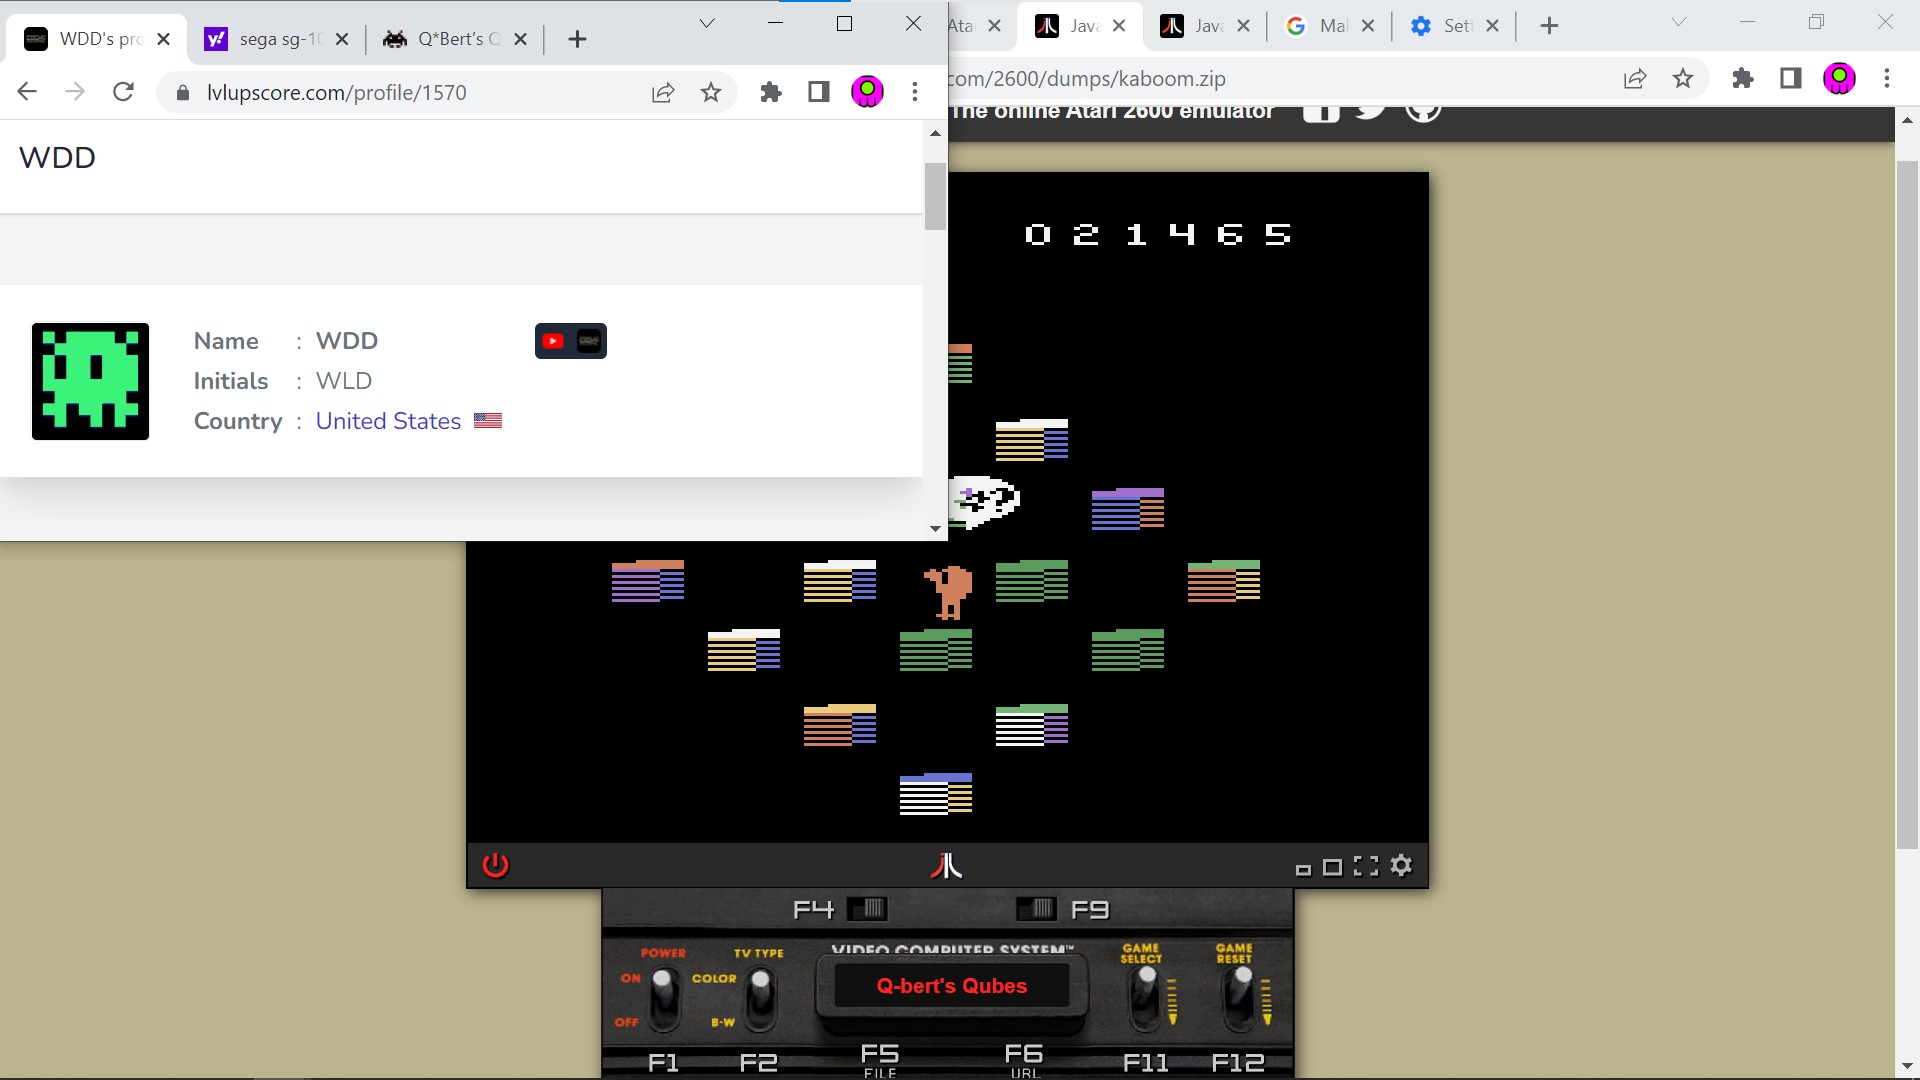Click the smallest screen size icon

tap(1303, 870)
